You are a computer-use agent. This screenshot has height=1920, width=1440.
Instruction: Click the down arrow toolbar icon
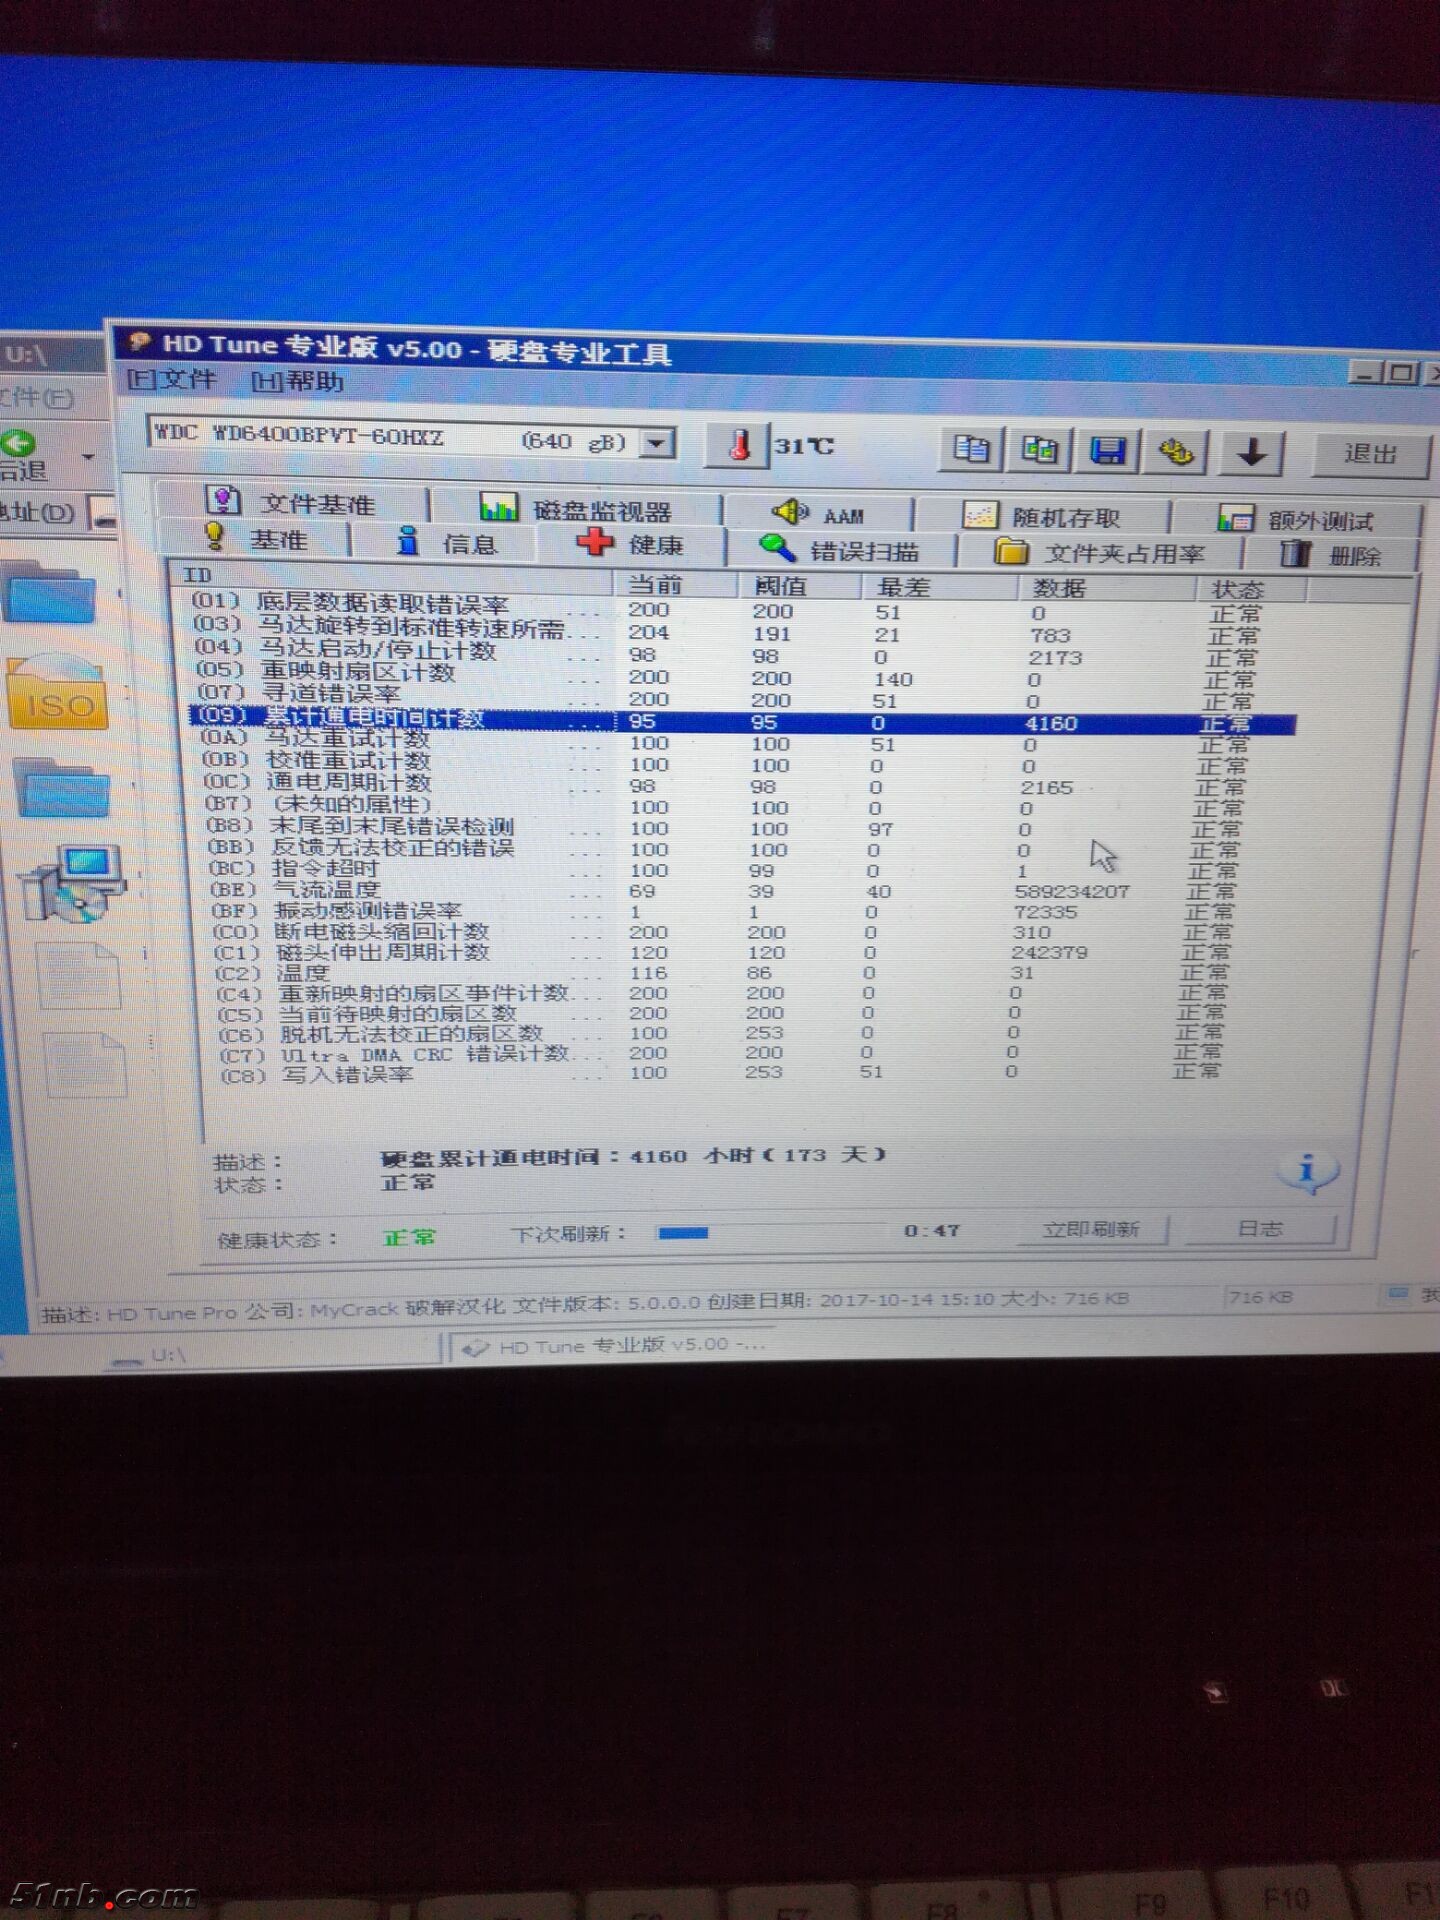coord(1250,454)
